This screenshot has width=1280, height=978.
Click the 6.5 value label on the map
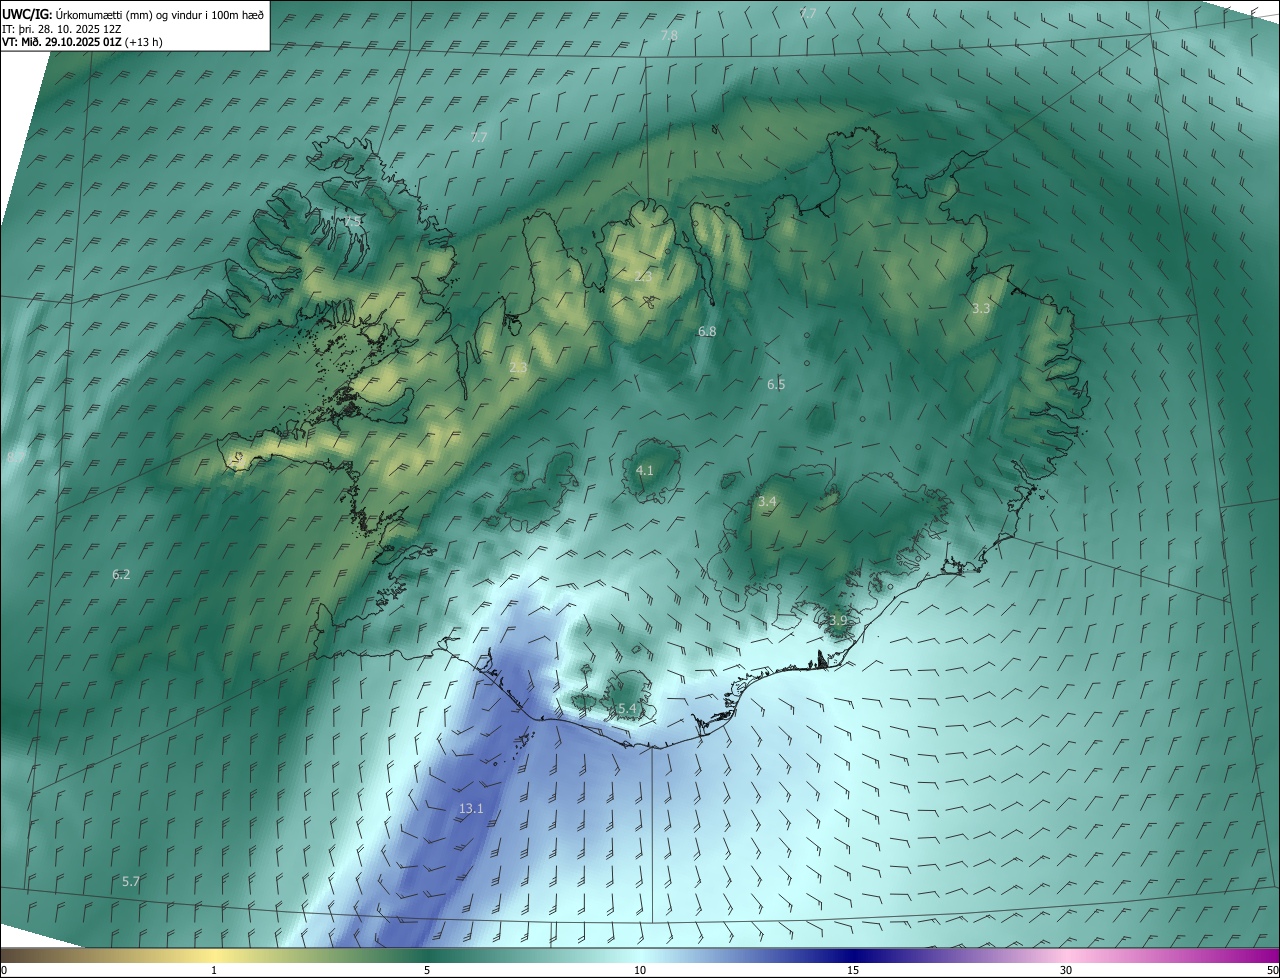[776, 384]
